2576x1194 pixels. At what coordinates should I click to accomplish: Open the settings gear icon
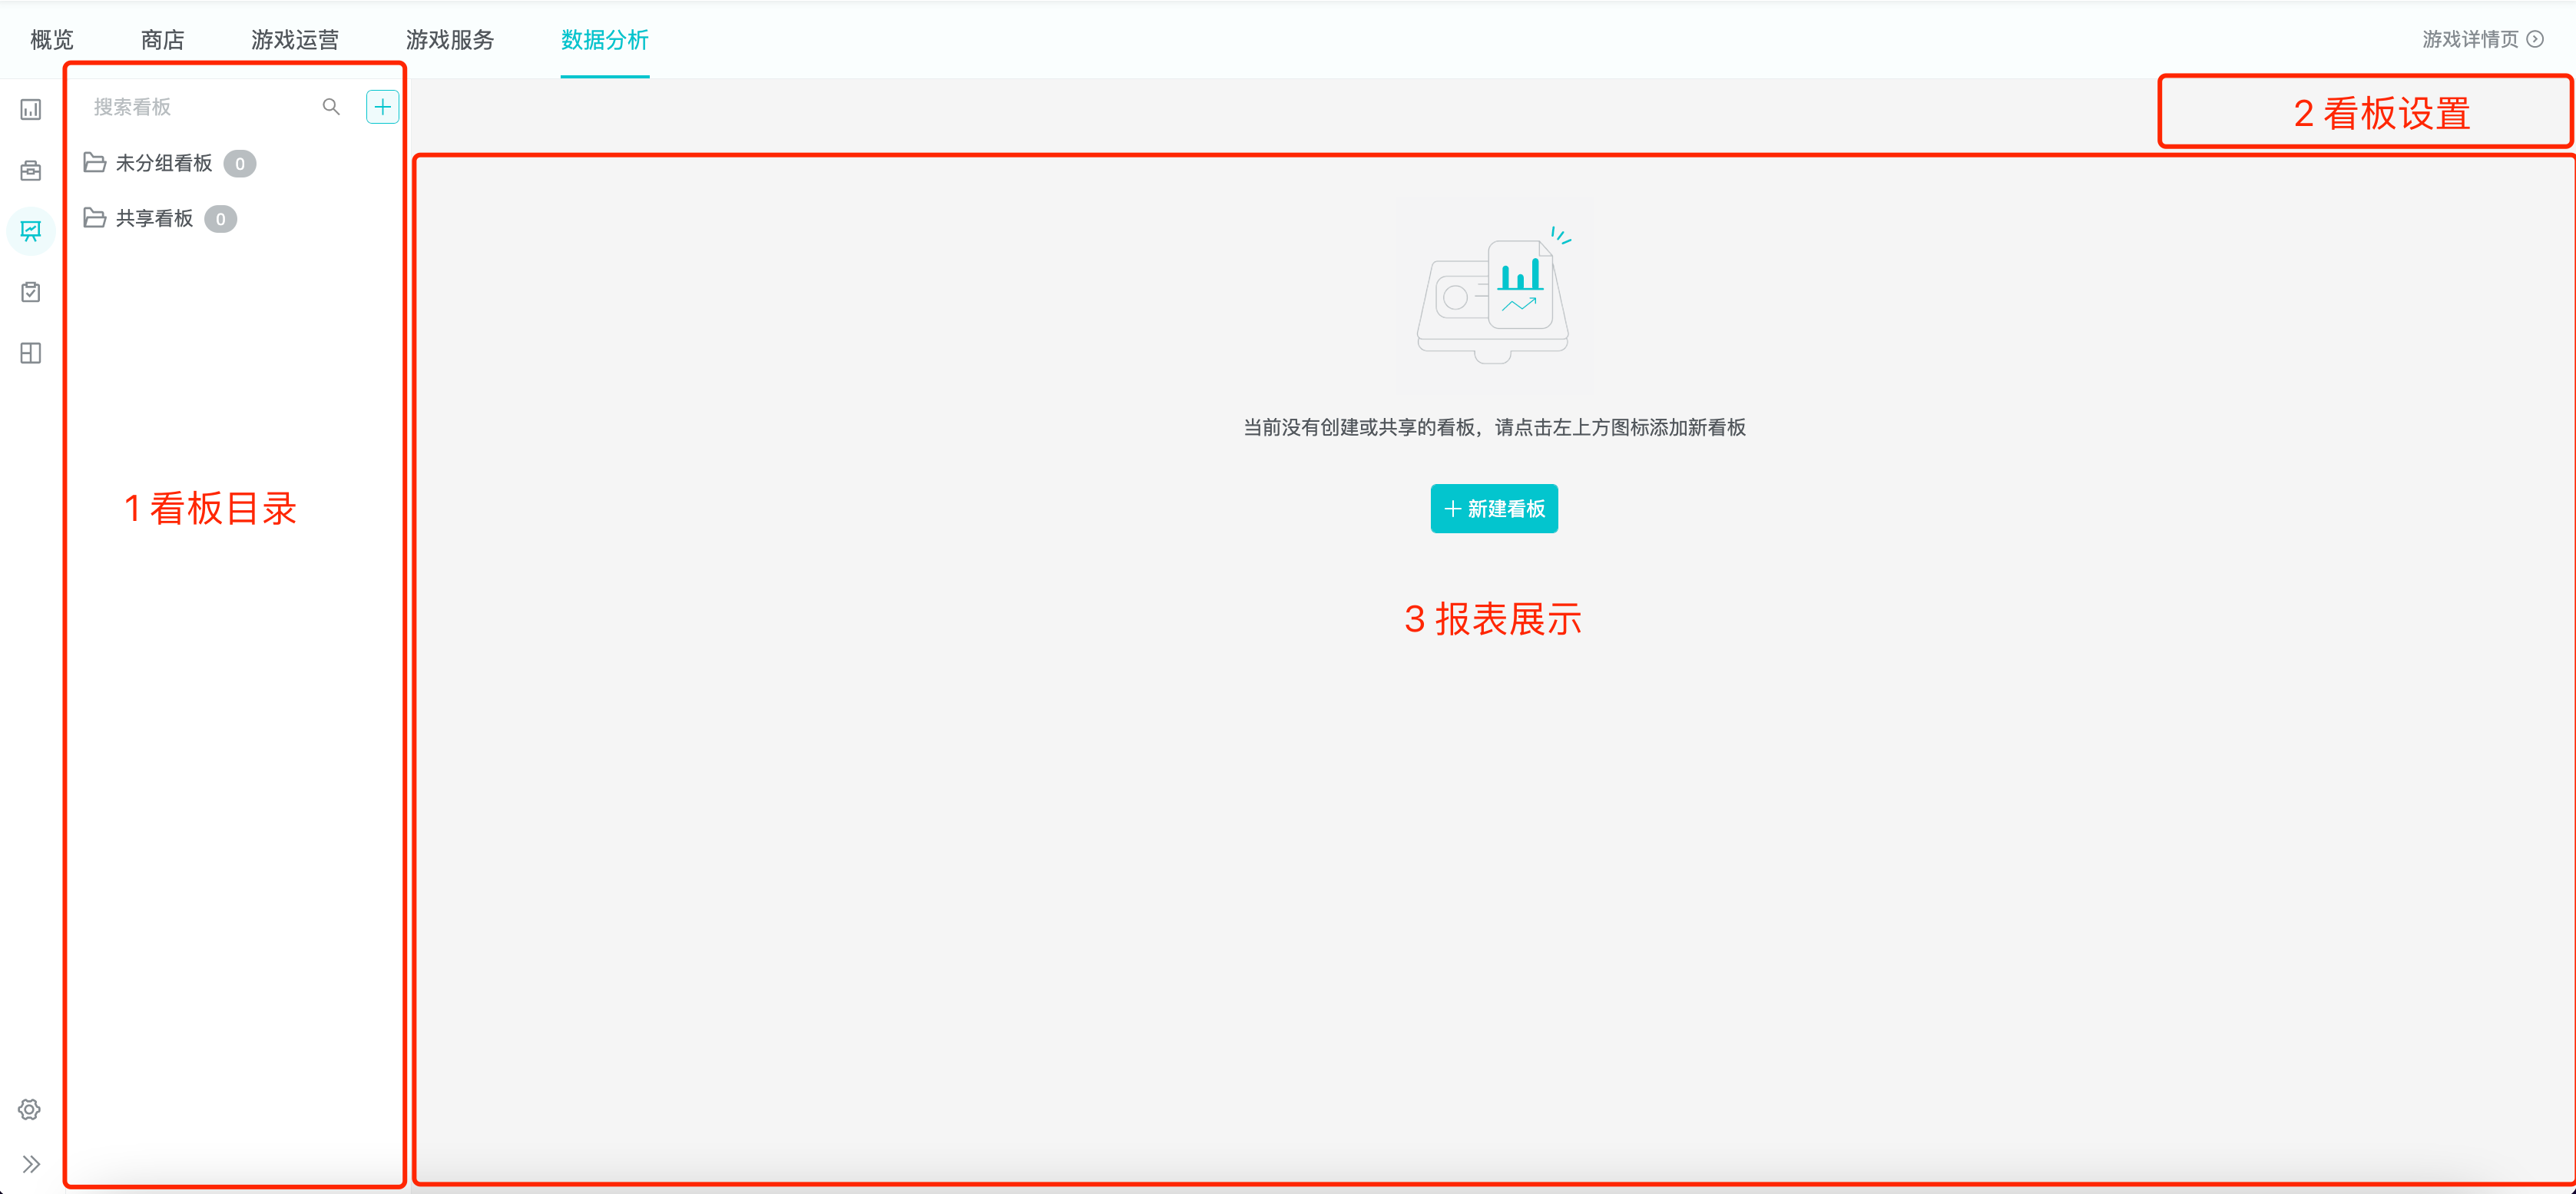pyautogui.click(x=30, y=1109)
